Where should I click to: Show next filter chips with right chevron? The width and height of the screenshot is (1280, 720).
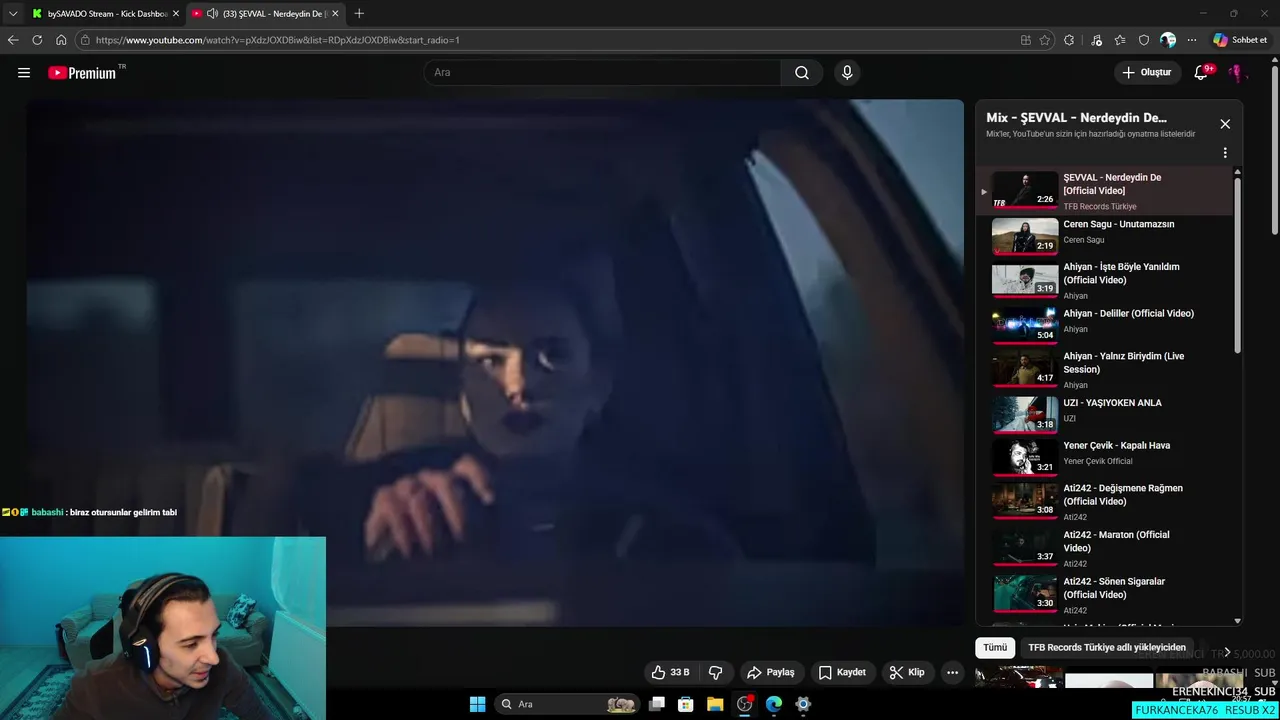1227,652
